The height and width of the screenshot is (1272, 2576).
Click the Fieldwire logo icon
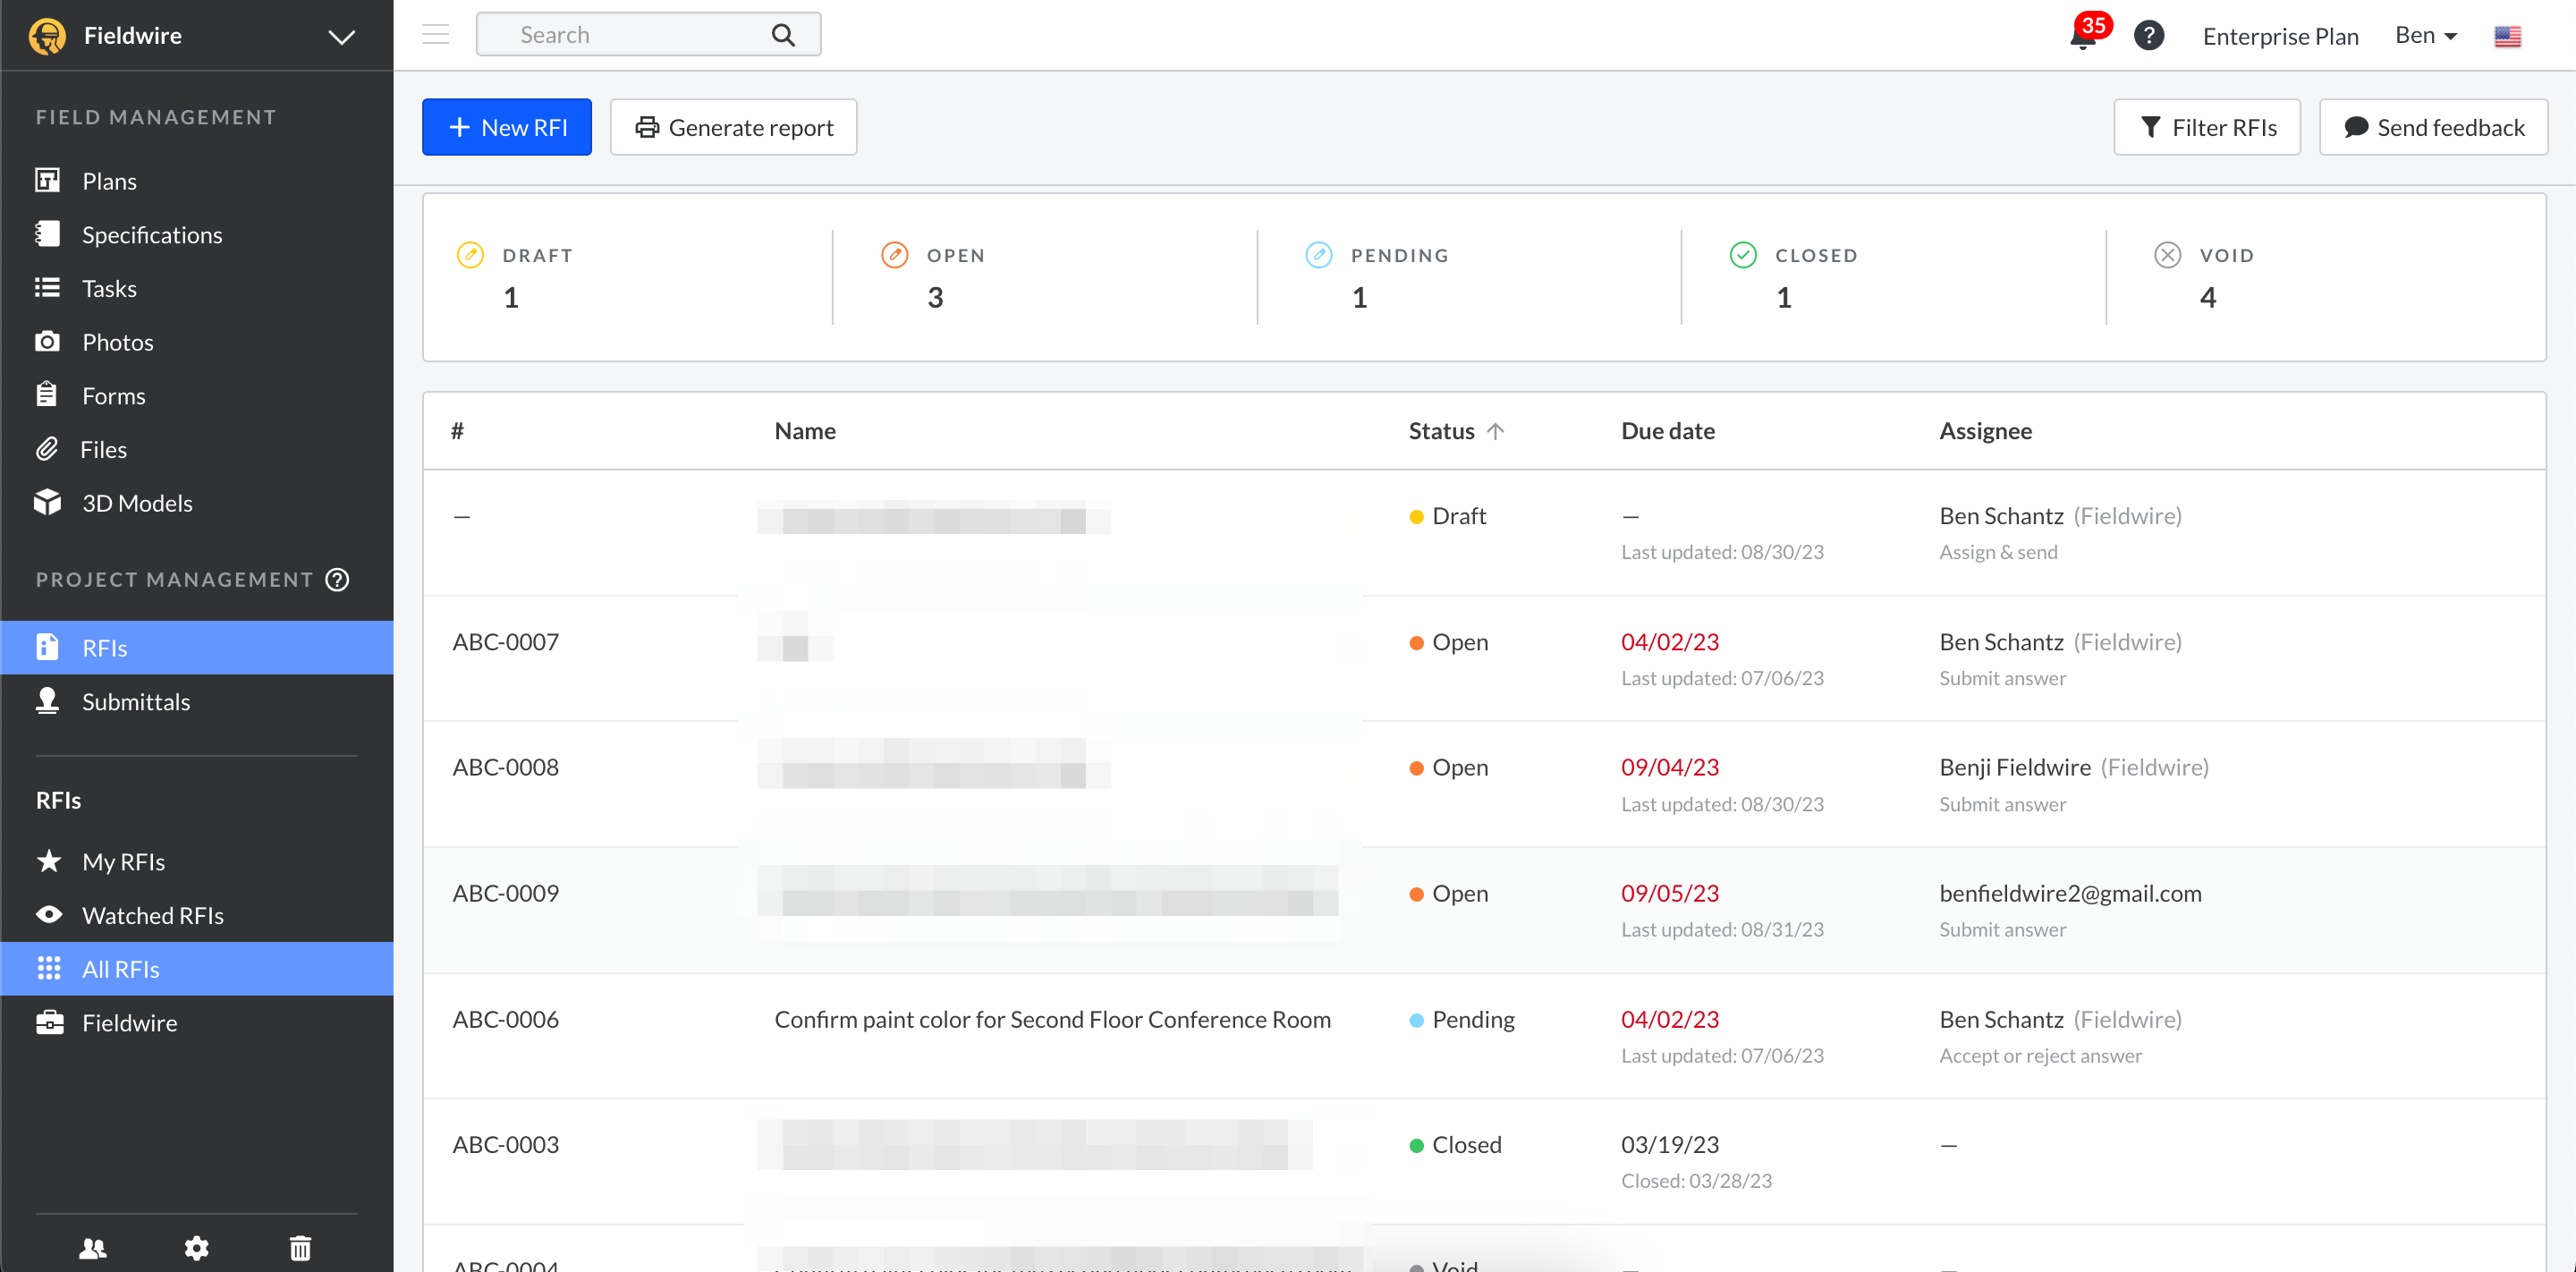(x=47, y=35)
